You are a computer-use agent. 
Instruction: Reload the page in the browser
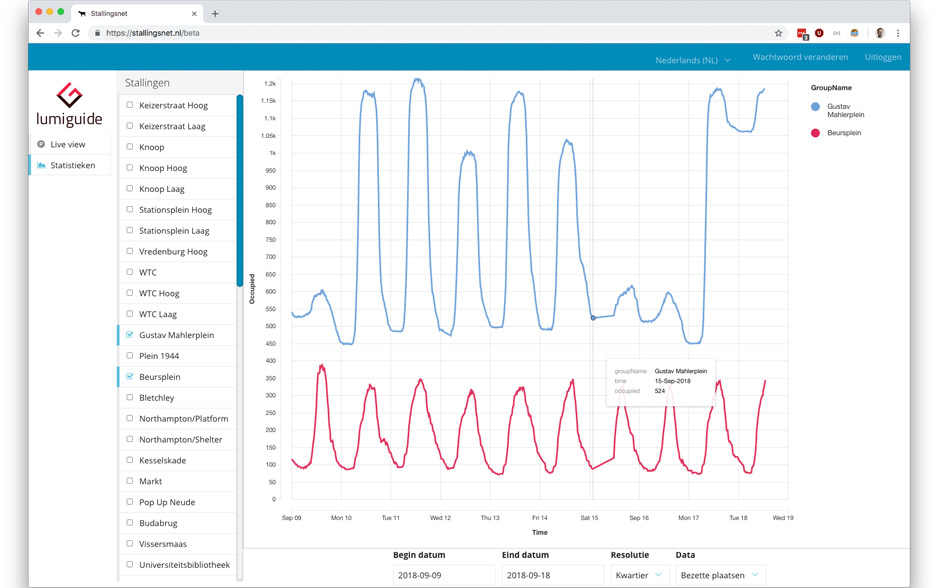coord(75,33)
